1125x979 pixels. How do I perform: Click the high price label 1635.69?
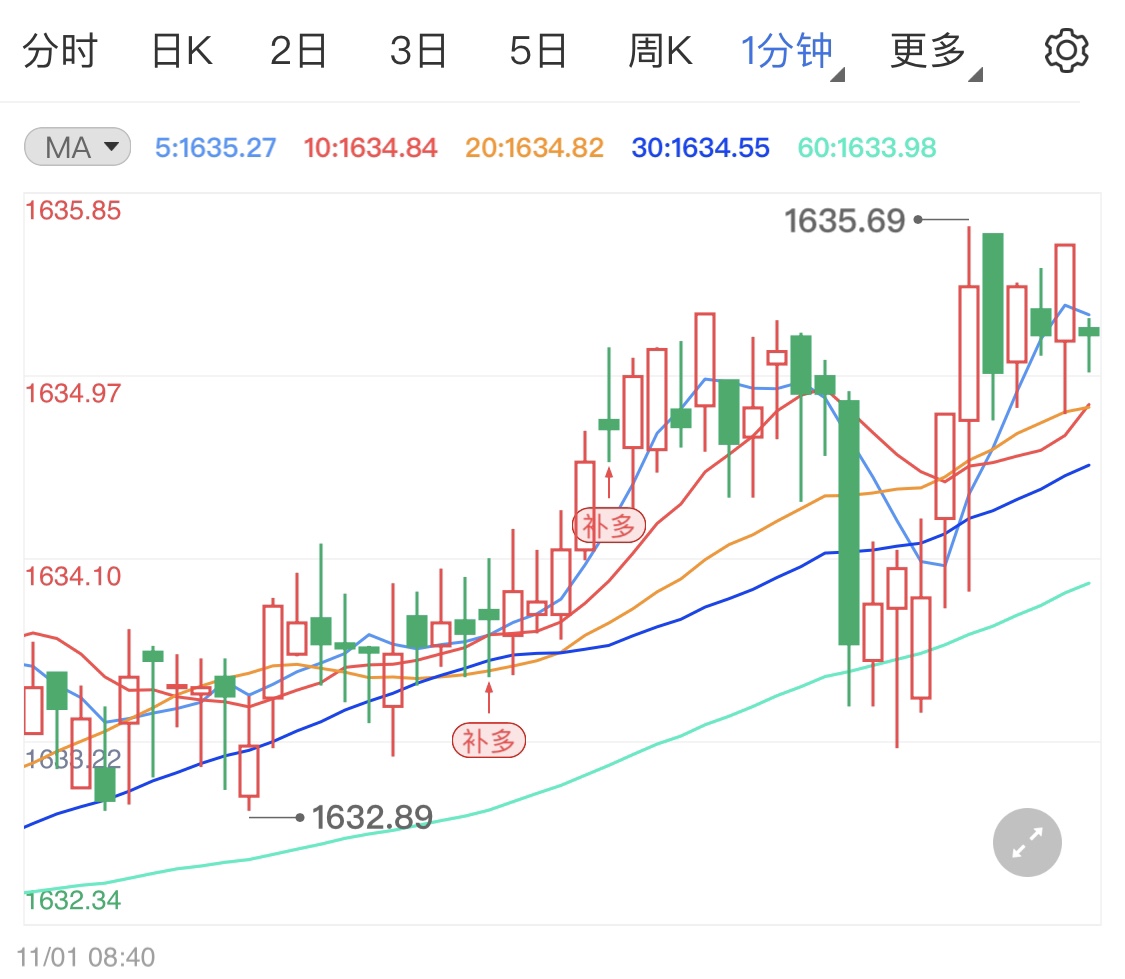click(x=844, y=221)
